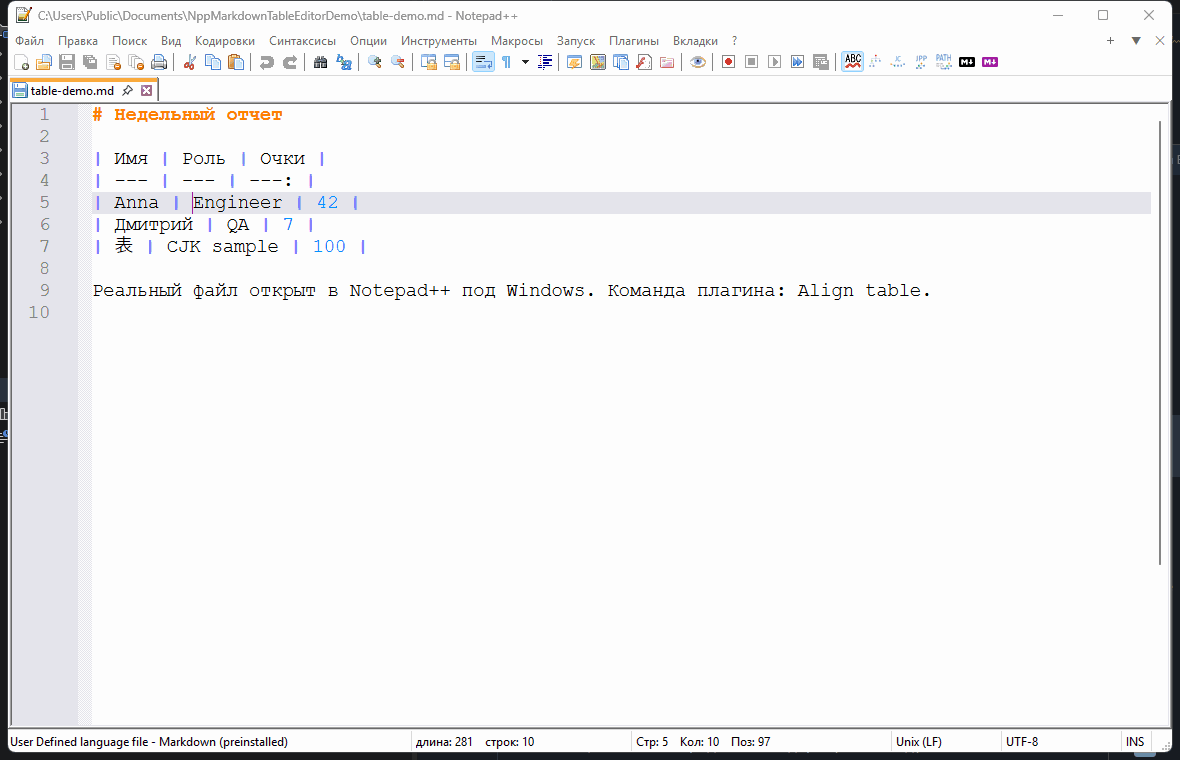Open the Вкладки menu
The height and width of the screenshot is (760, 1180).
click(x=695, y=41)
